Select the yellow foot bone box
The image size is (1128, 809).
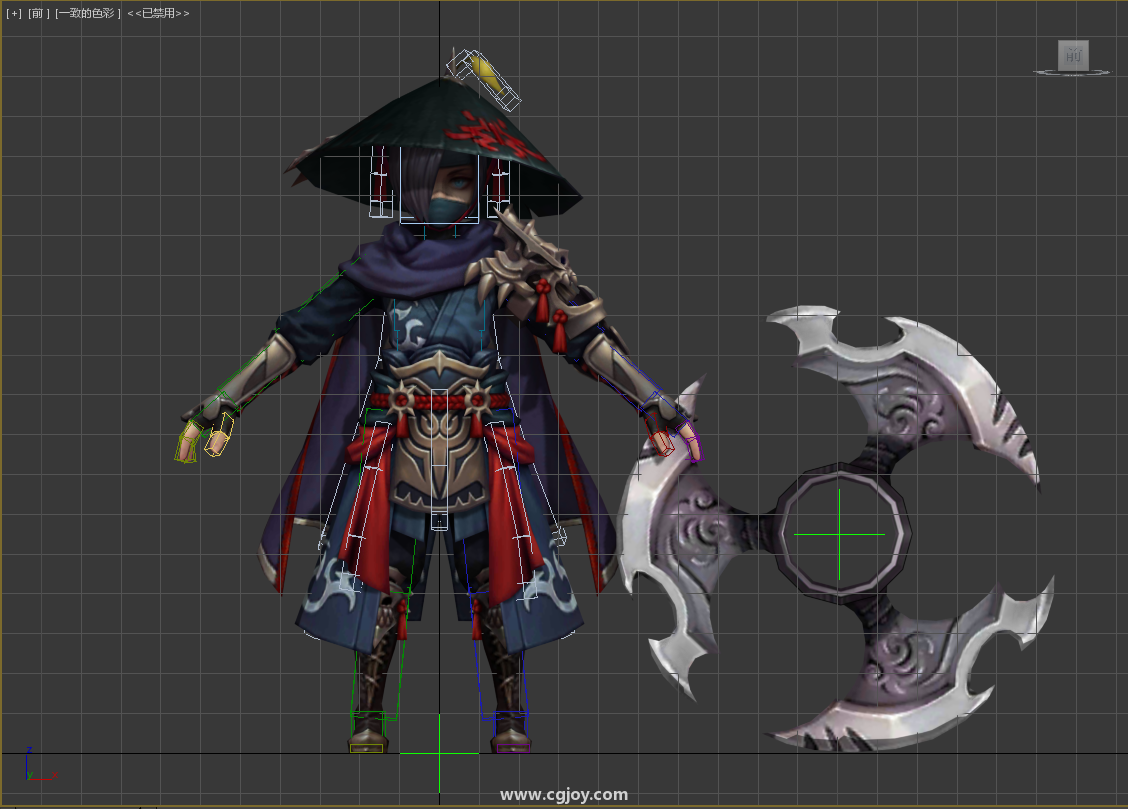[x=367, y=746]
